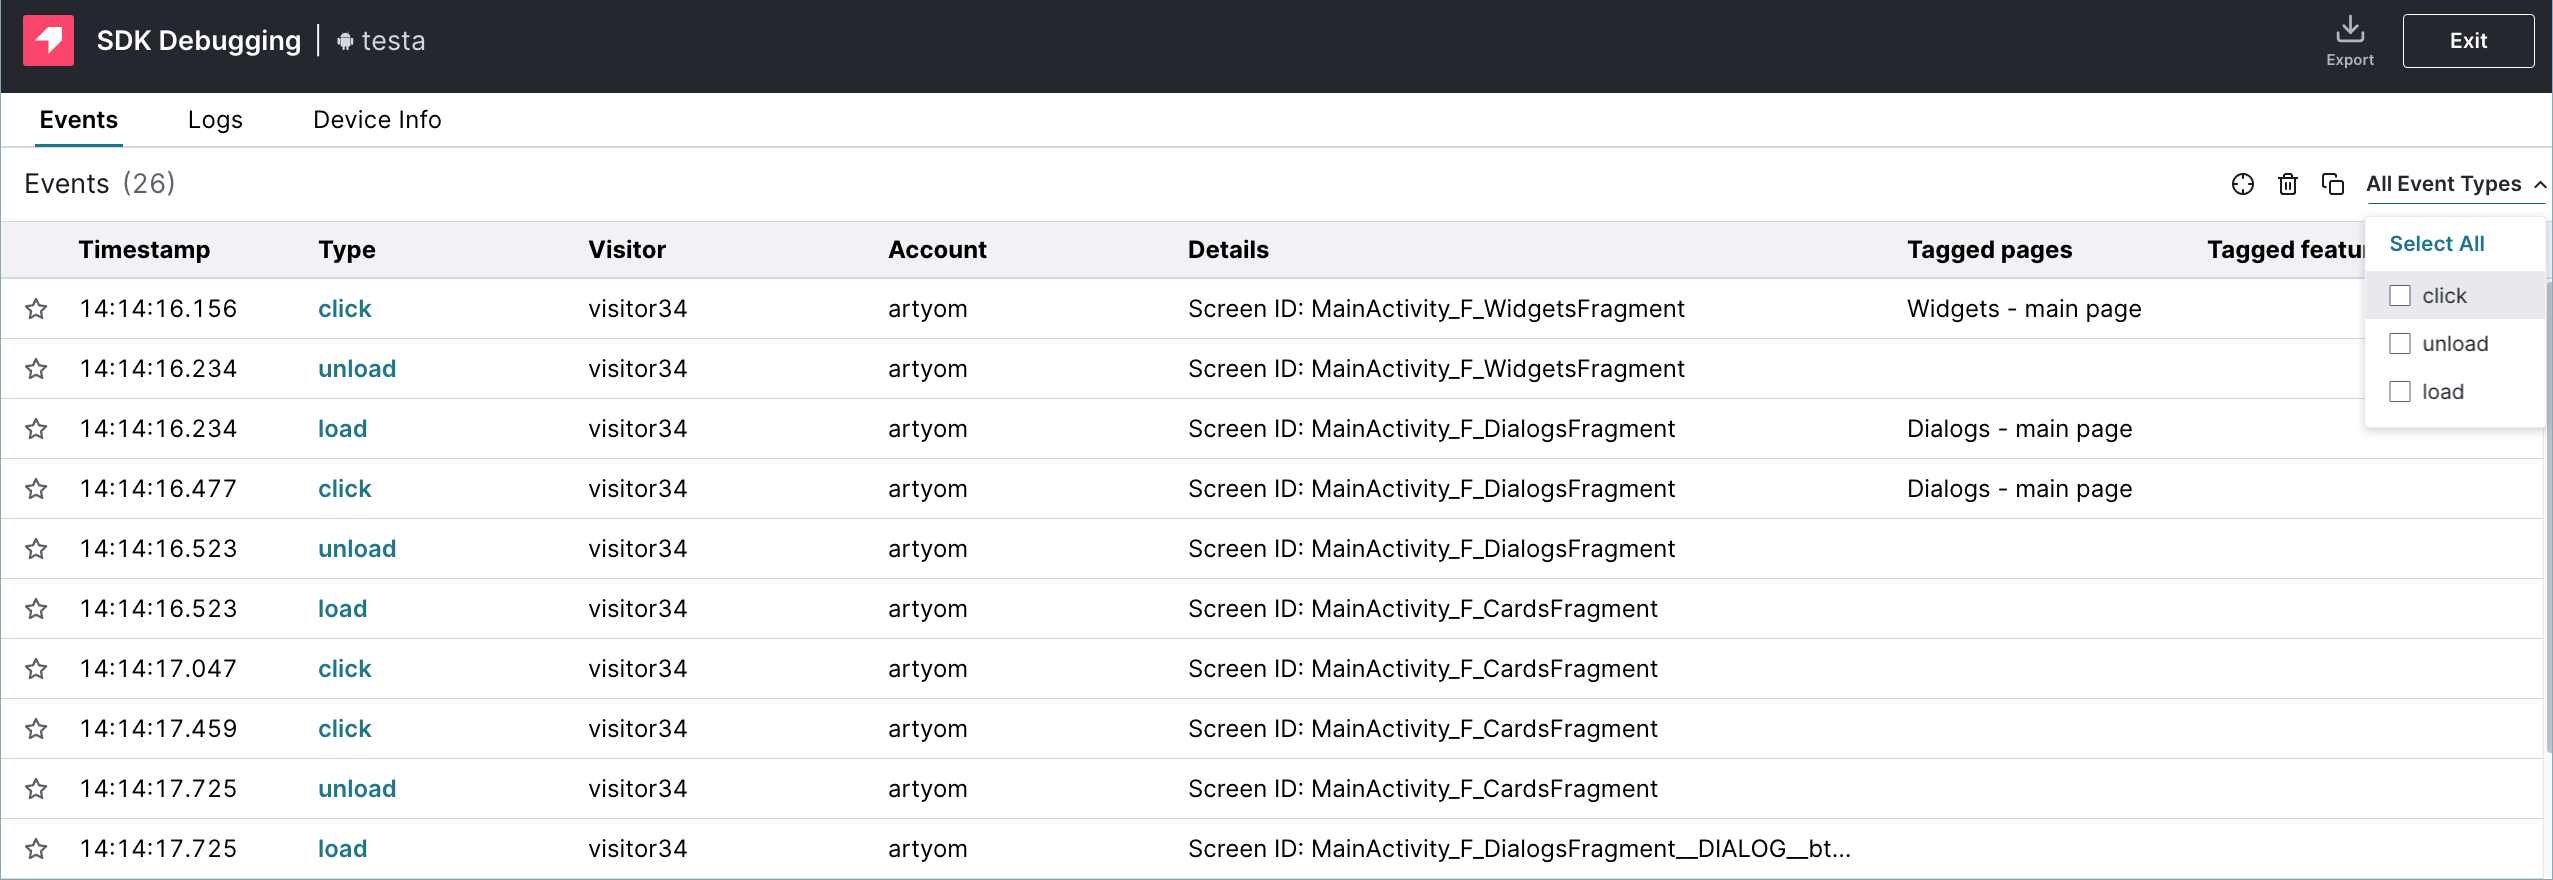Check the click event type checkbox
This screenshot has height=880, width=2553.
tap(2400, 296)
